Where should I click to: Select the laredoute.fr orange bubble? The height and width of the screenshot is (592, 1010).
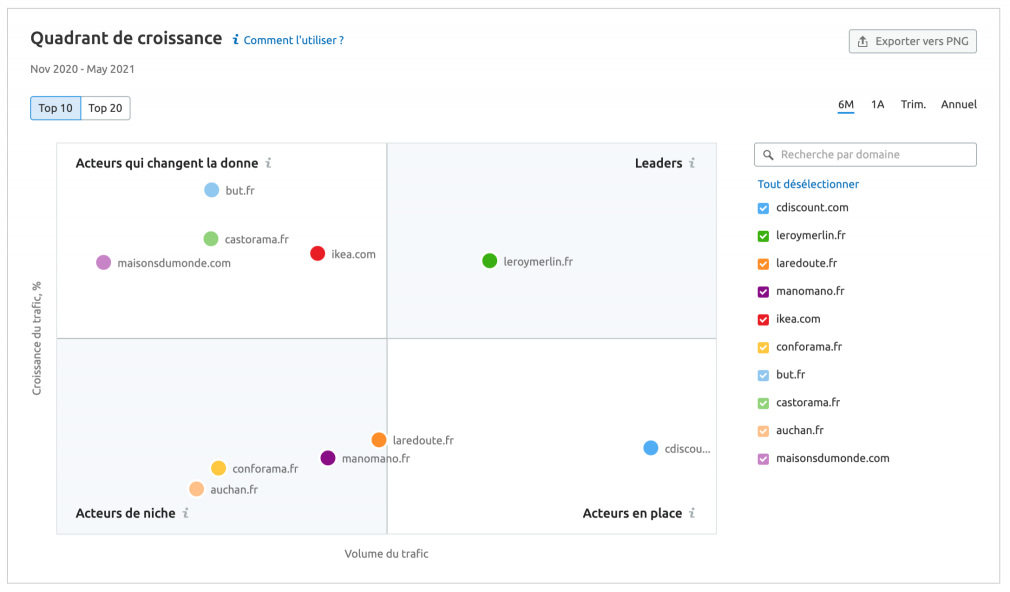point(379,440)
